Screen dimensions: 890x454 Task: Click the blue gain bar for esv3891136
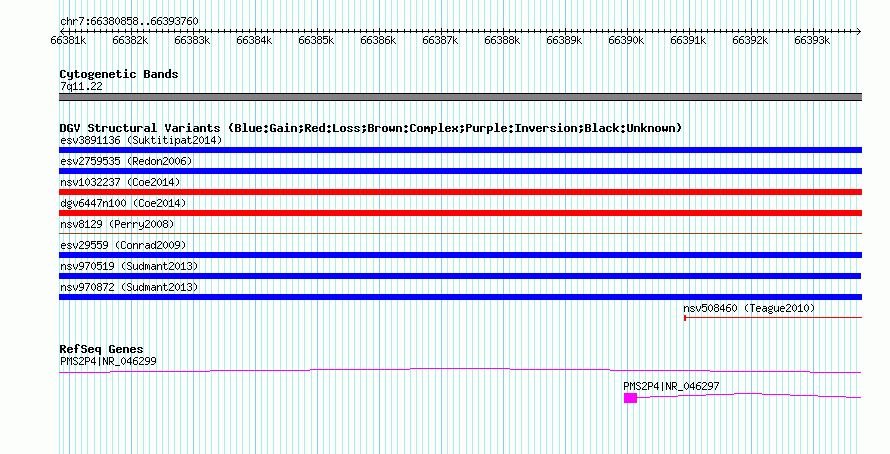coord(460,150)
